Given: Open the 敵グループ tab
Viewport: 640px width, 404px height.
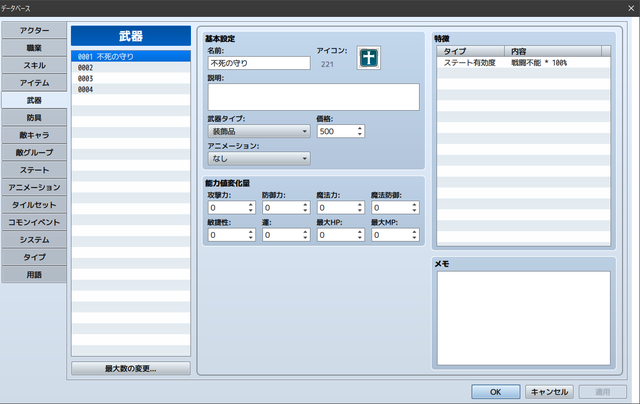Looking at the screenshot, I should pos(34,153).
